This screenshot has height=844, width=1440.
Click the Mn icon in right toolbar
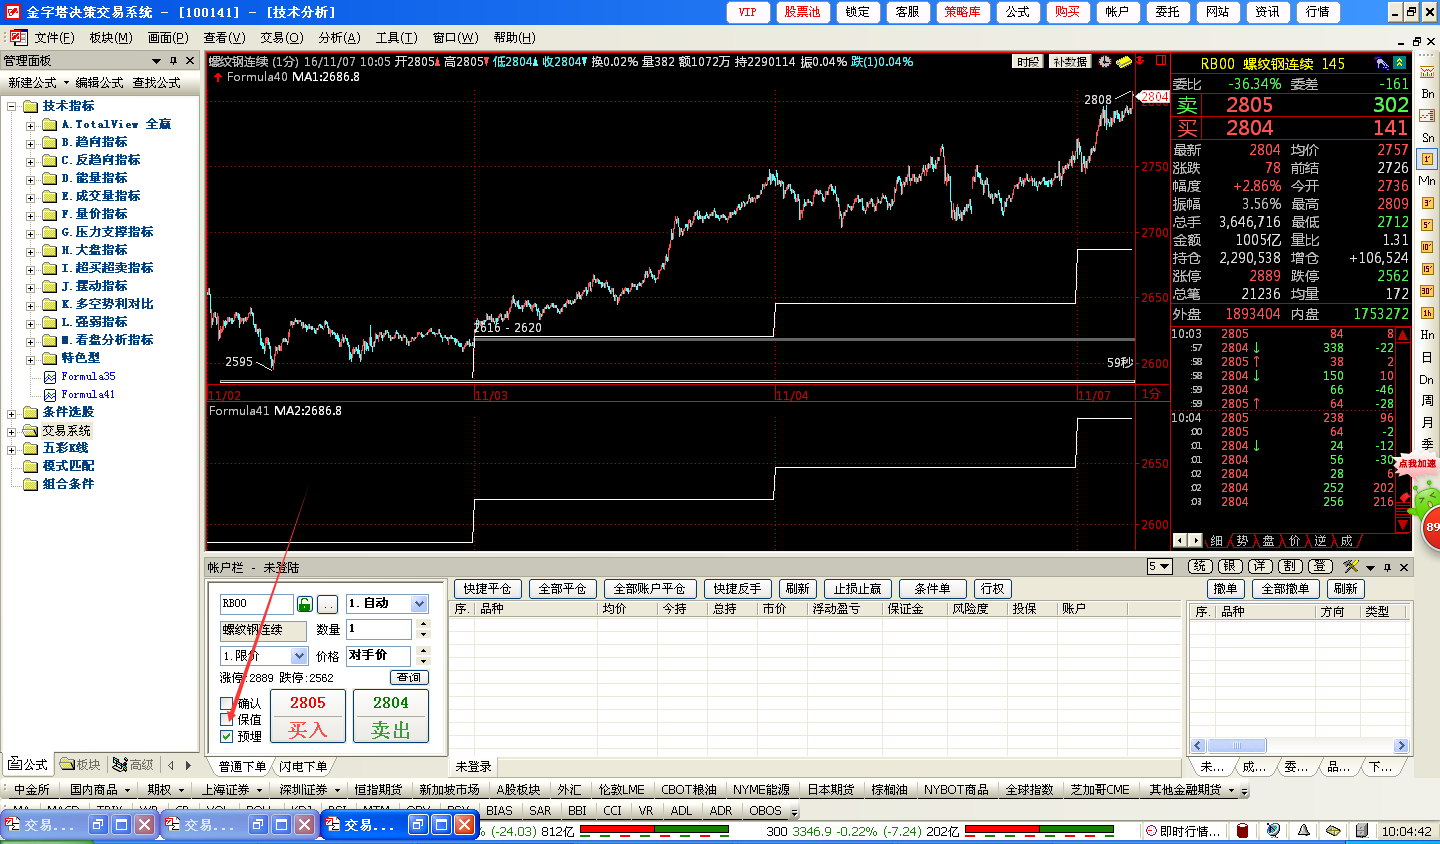coord(1427,181)
